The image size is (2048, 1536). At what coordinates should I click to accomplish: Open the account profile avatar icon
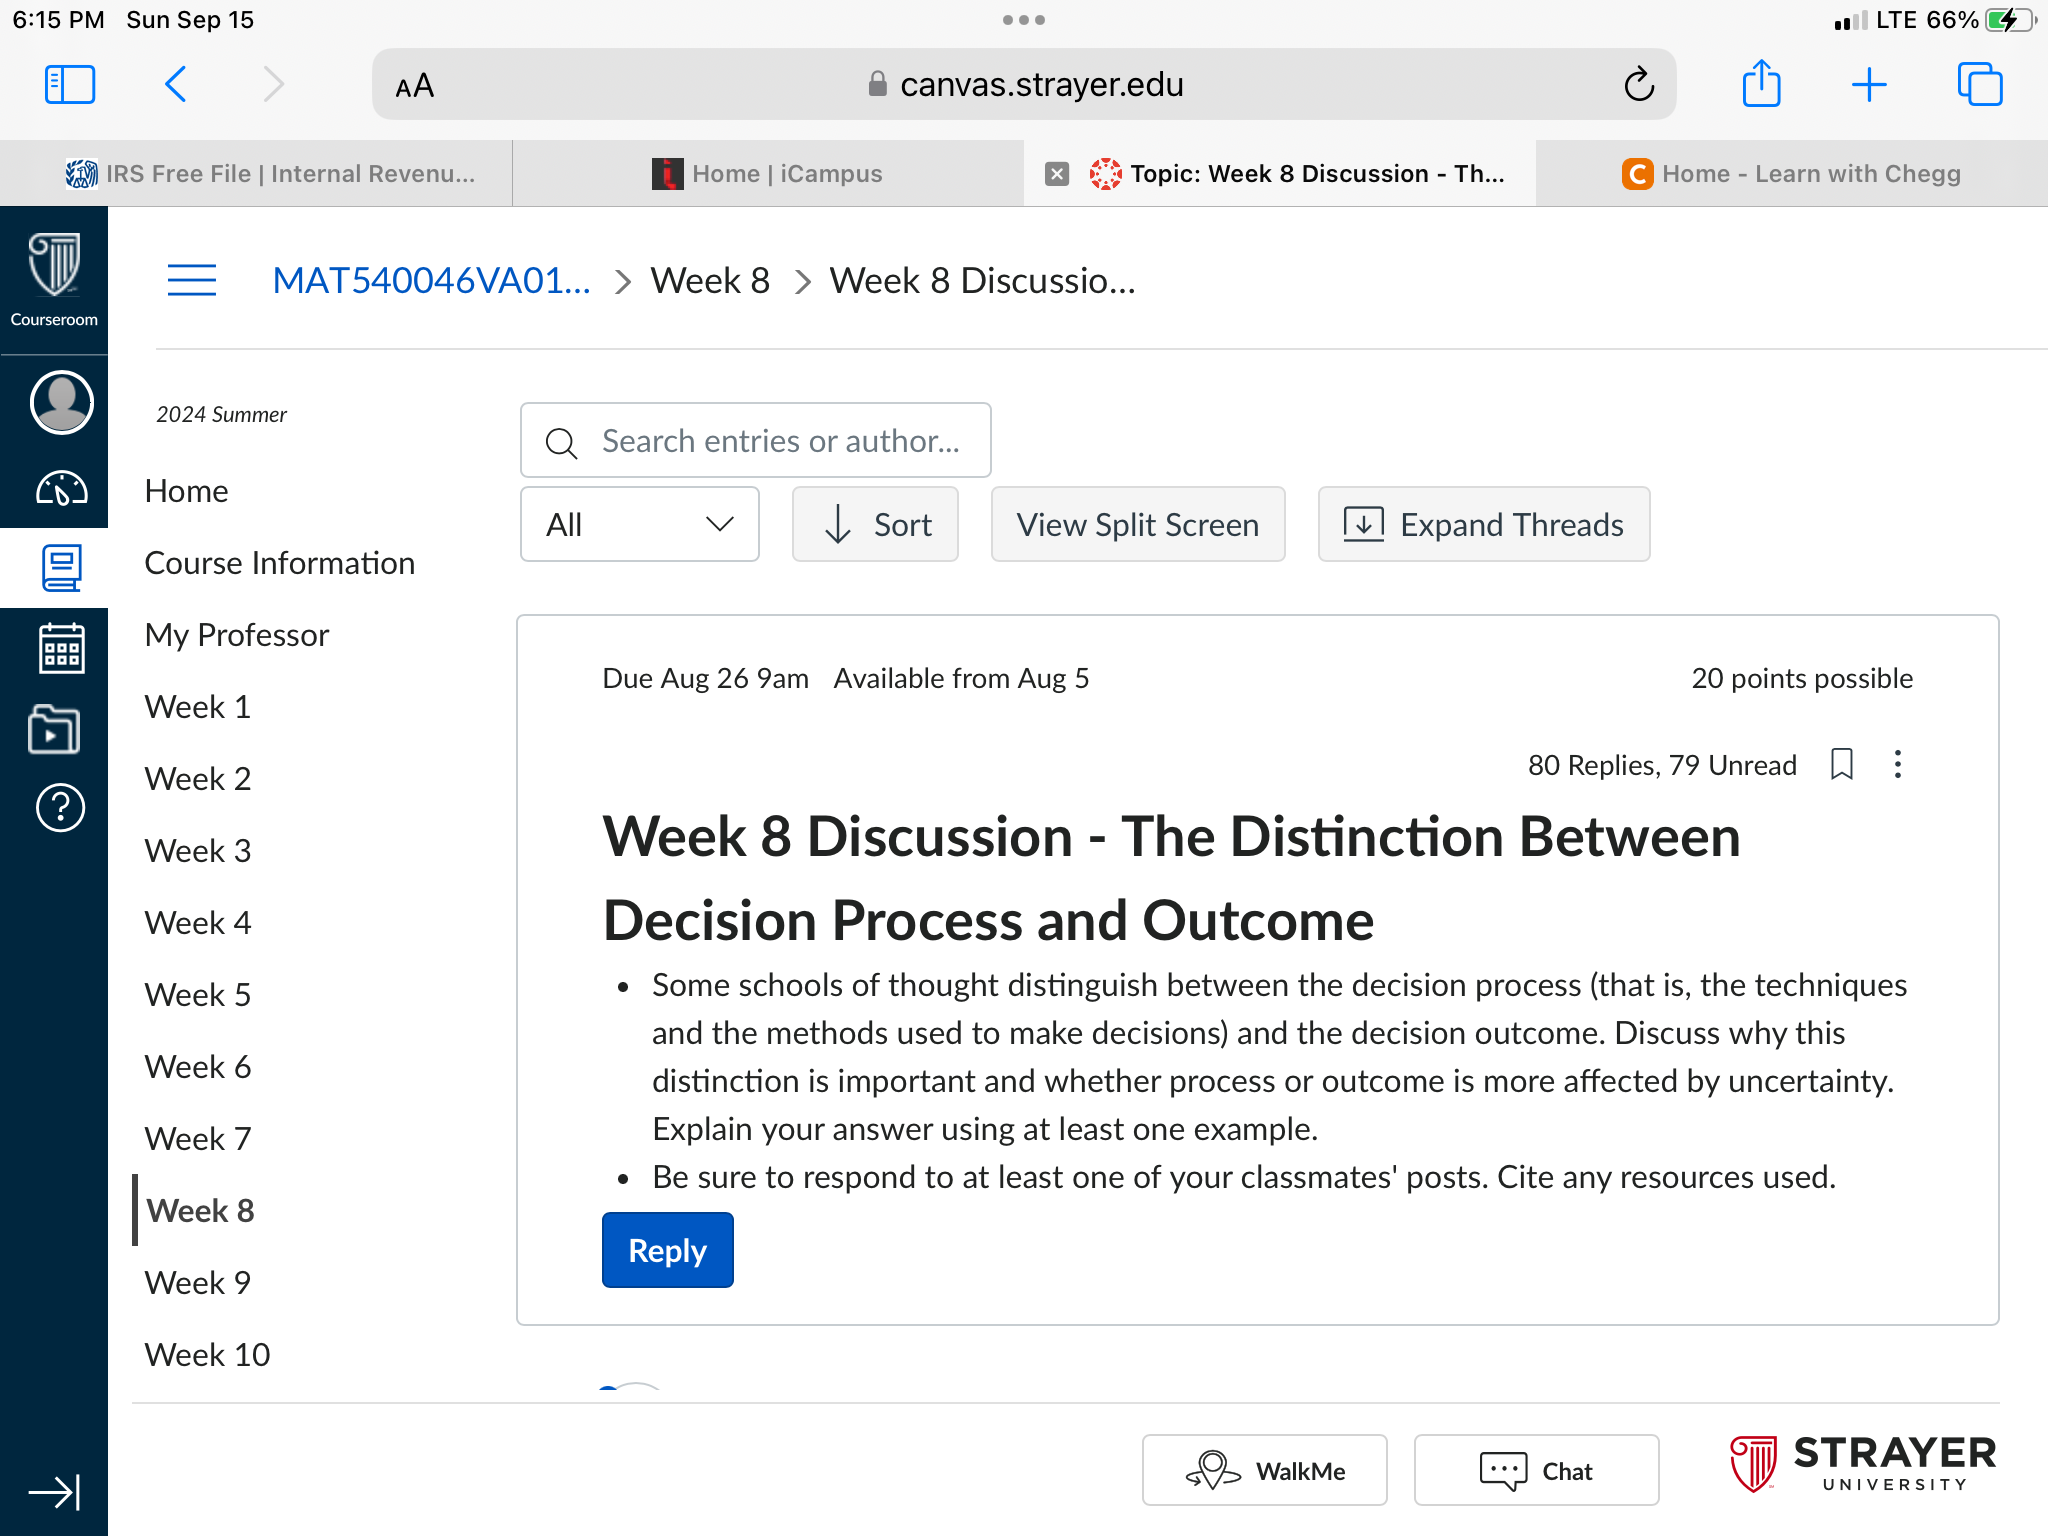pyautogui.click(x=61, y=403)
